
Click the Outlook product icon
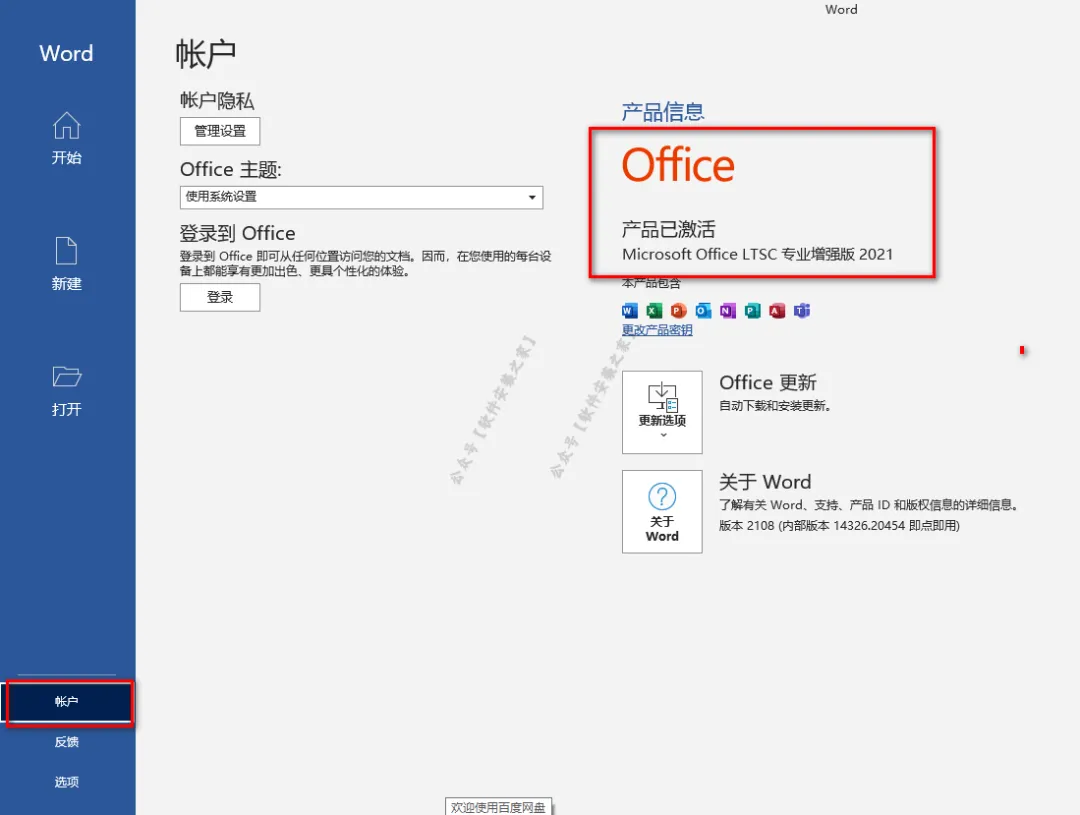[x=703, y=311]
